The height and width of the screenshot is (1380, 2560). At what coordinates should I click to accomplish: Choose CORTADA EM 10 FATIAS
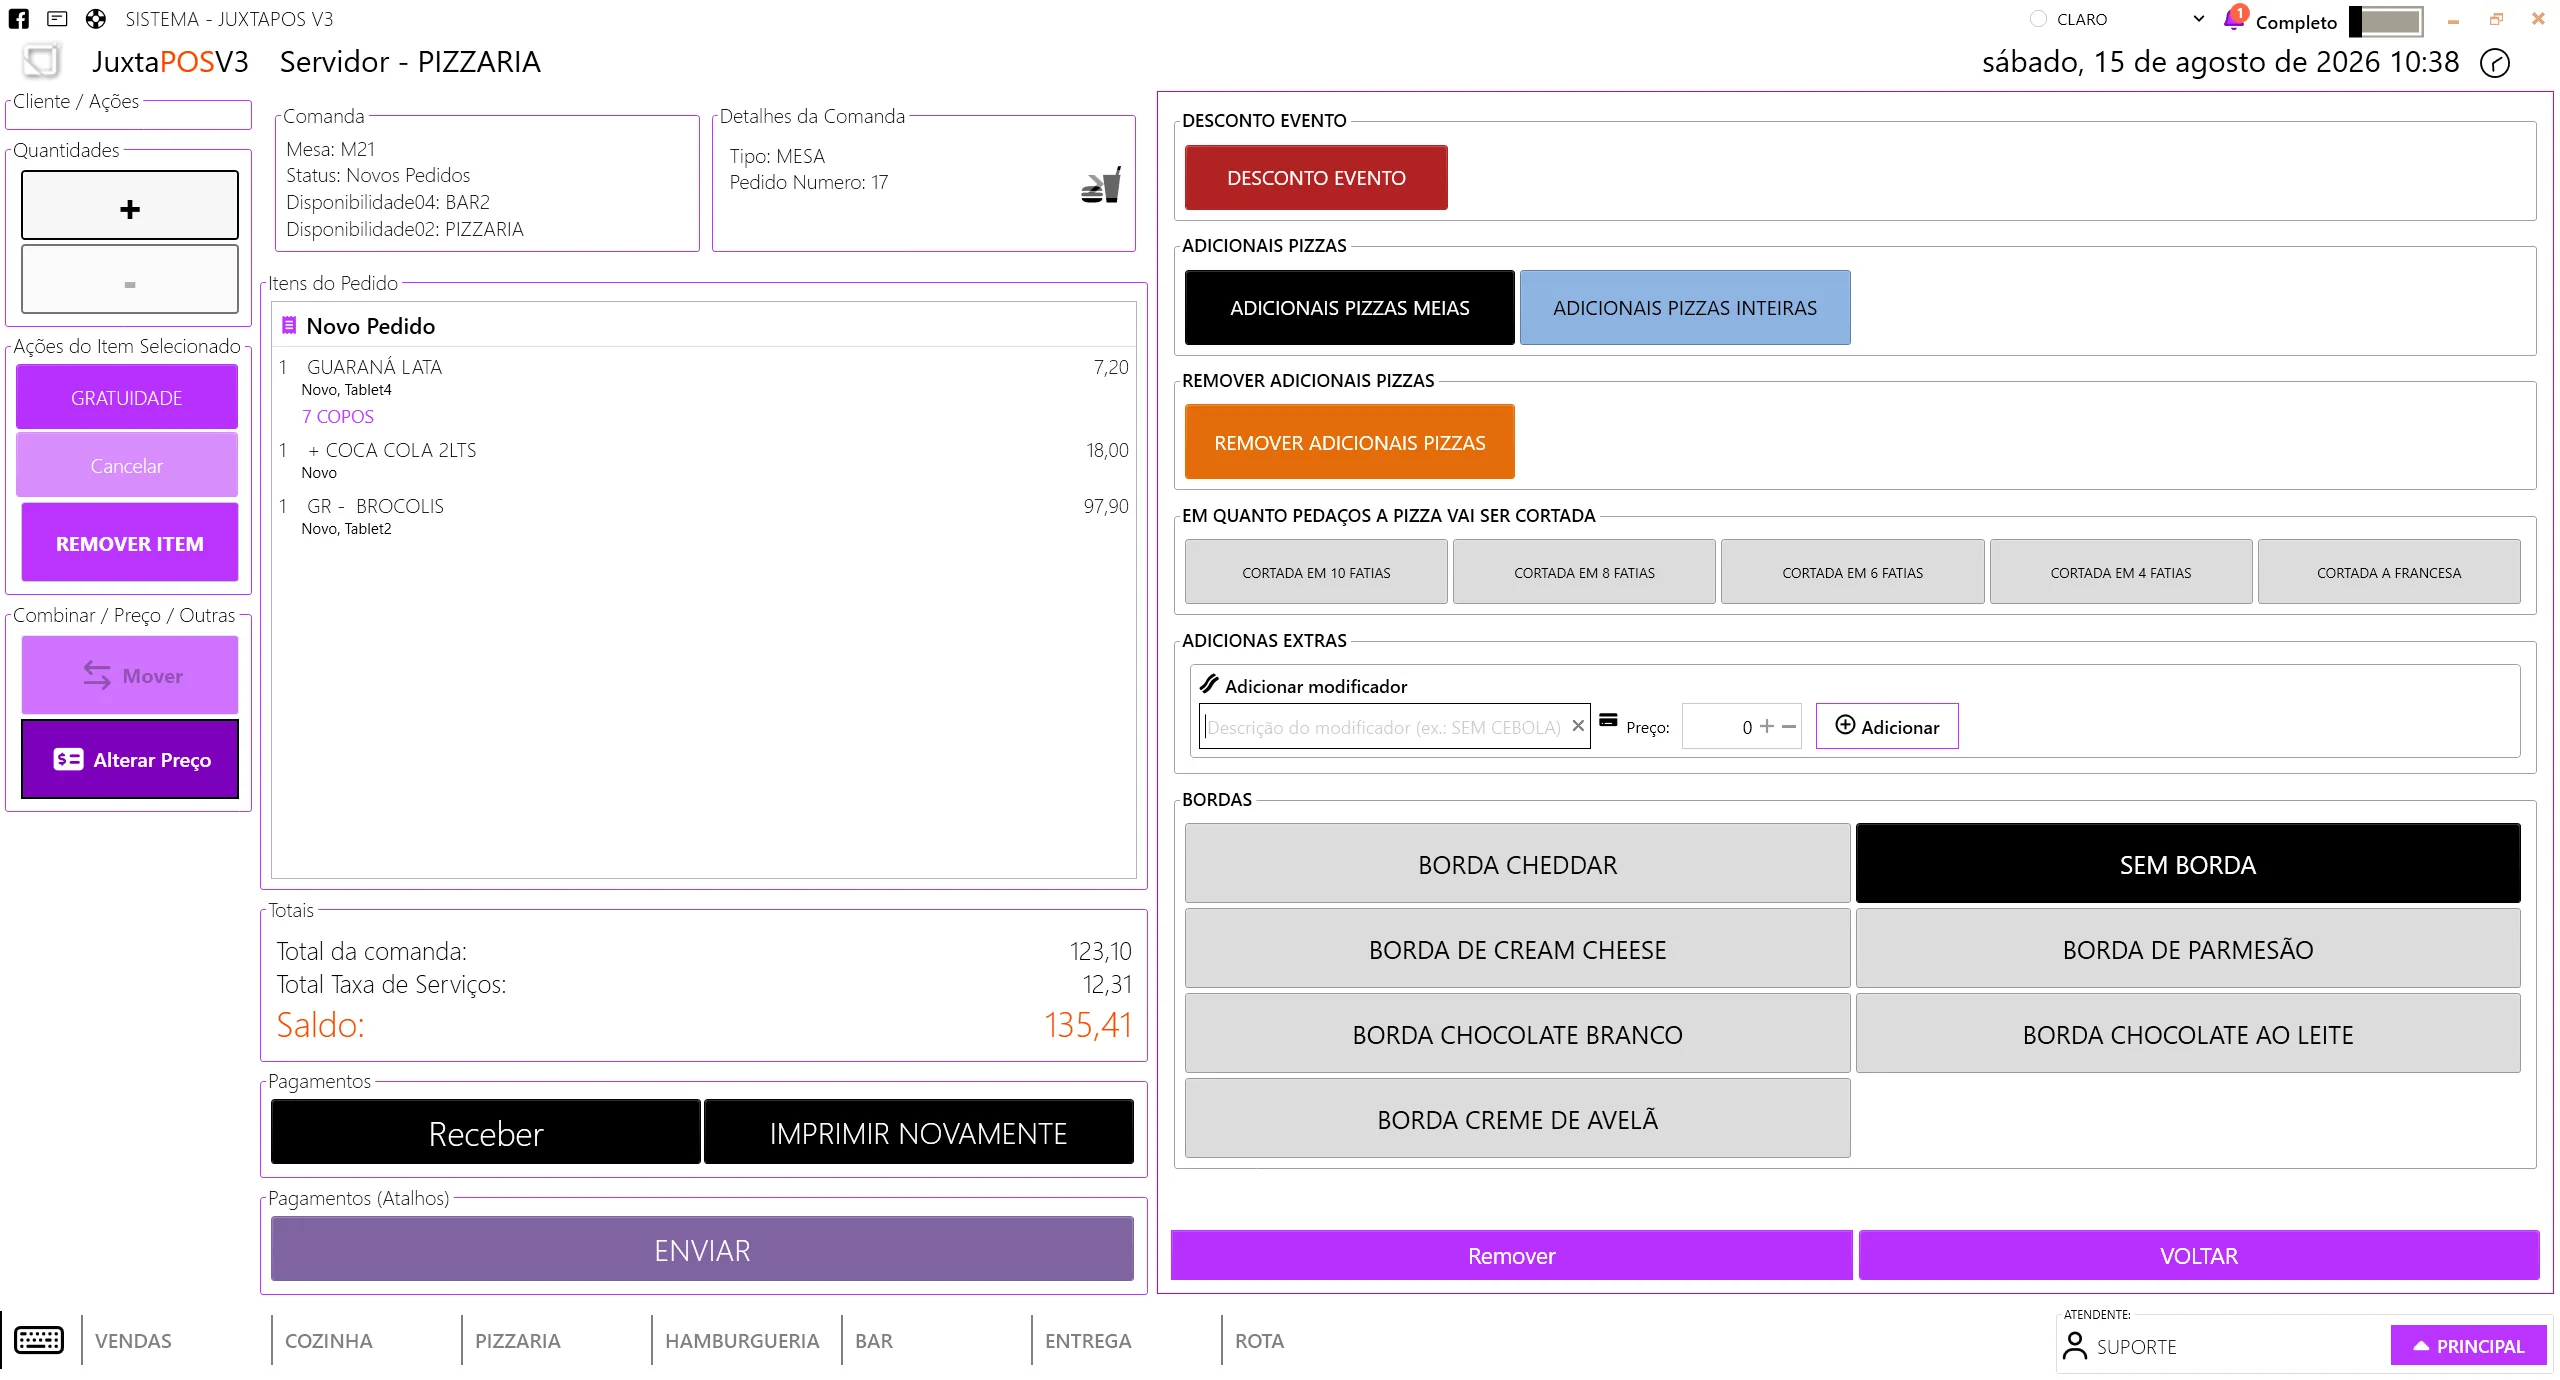pyautogui.click(x=1316, y=572)
